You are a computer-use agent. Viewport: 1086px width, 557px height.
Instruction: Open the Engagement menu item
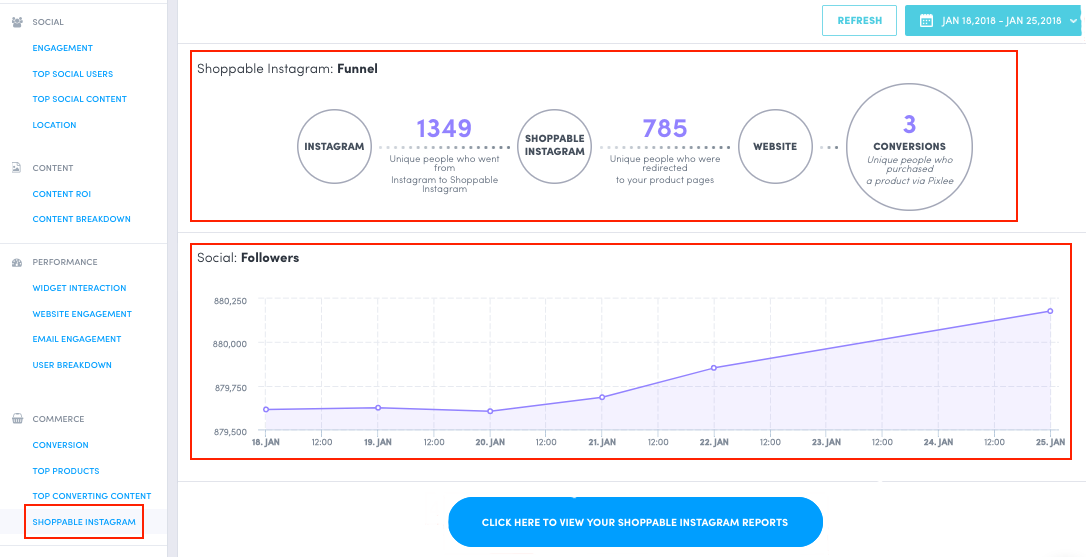(62, 48)
